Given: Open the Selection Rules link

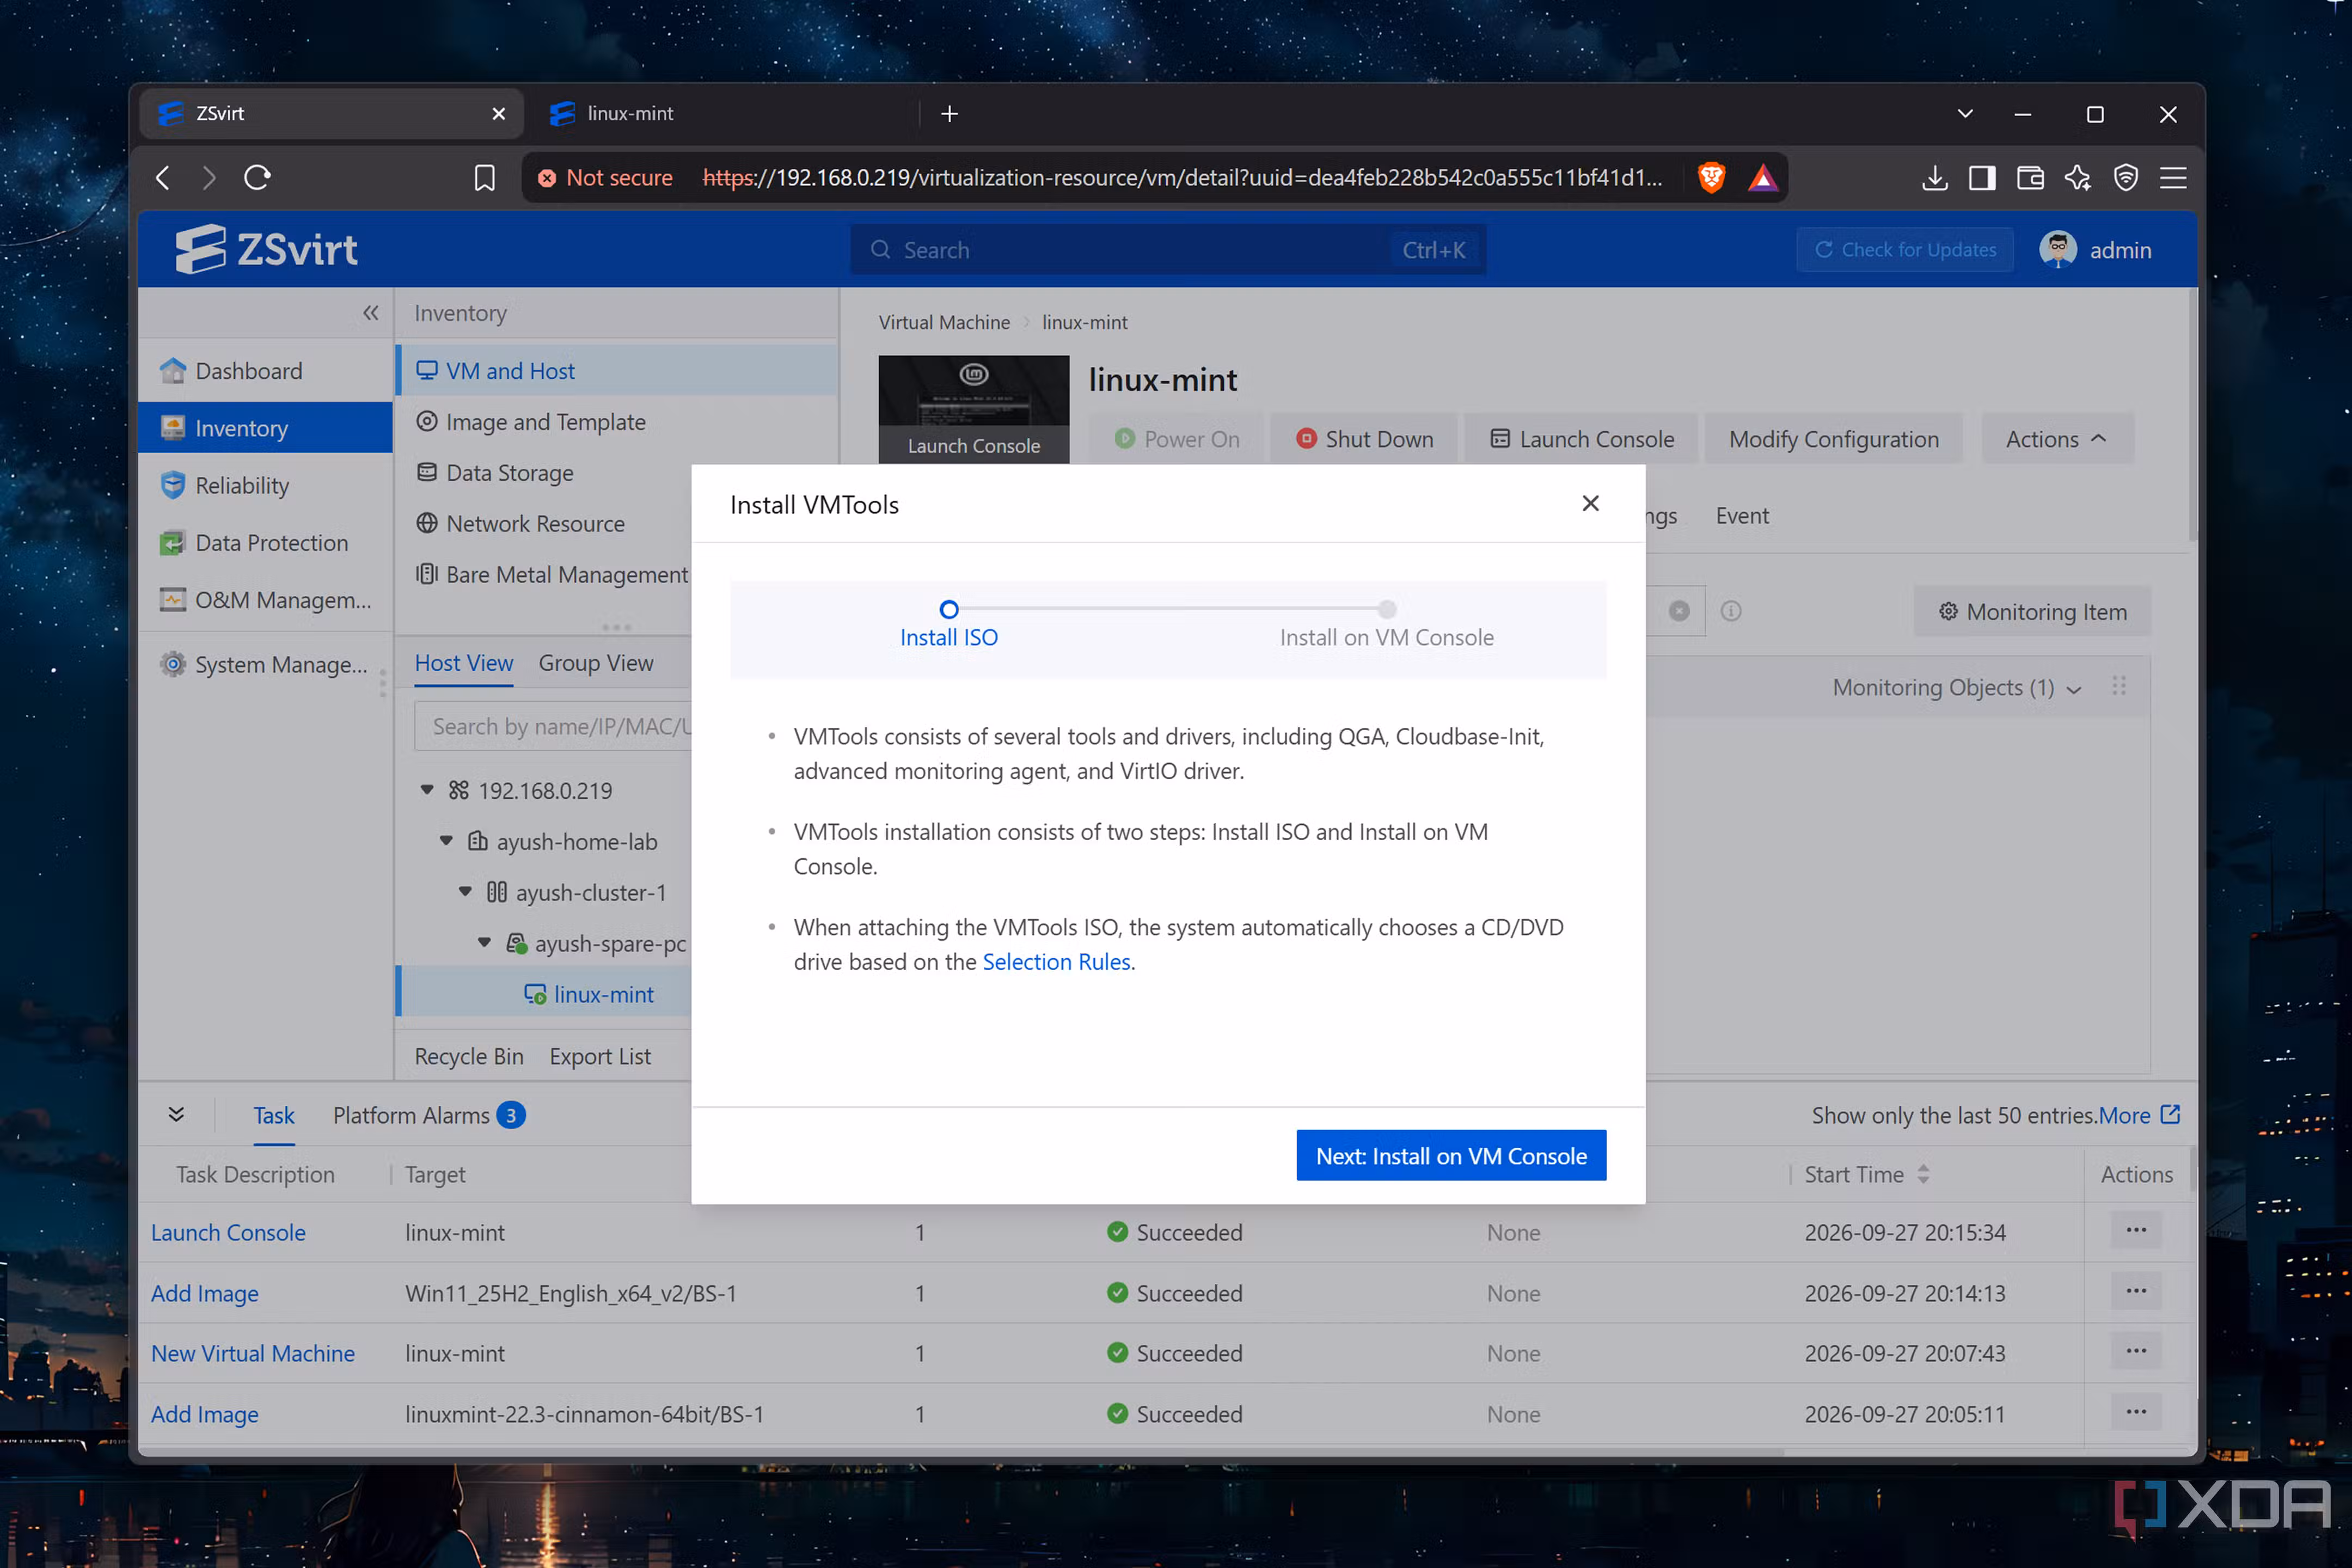Looking at the screenshot, I should (1056, 961).
